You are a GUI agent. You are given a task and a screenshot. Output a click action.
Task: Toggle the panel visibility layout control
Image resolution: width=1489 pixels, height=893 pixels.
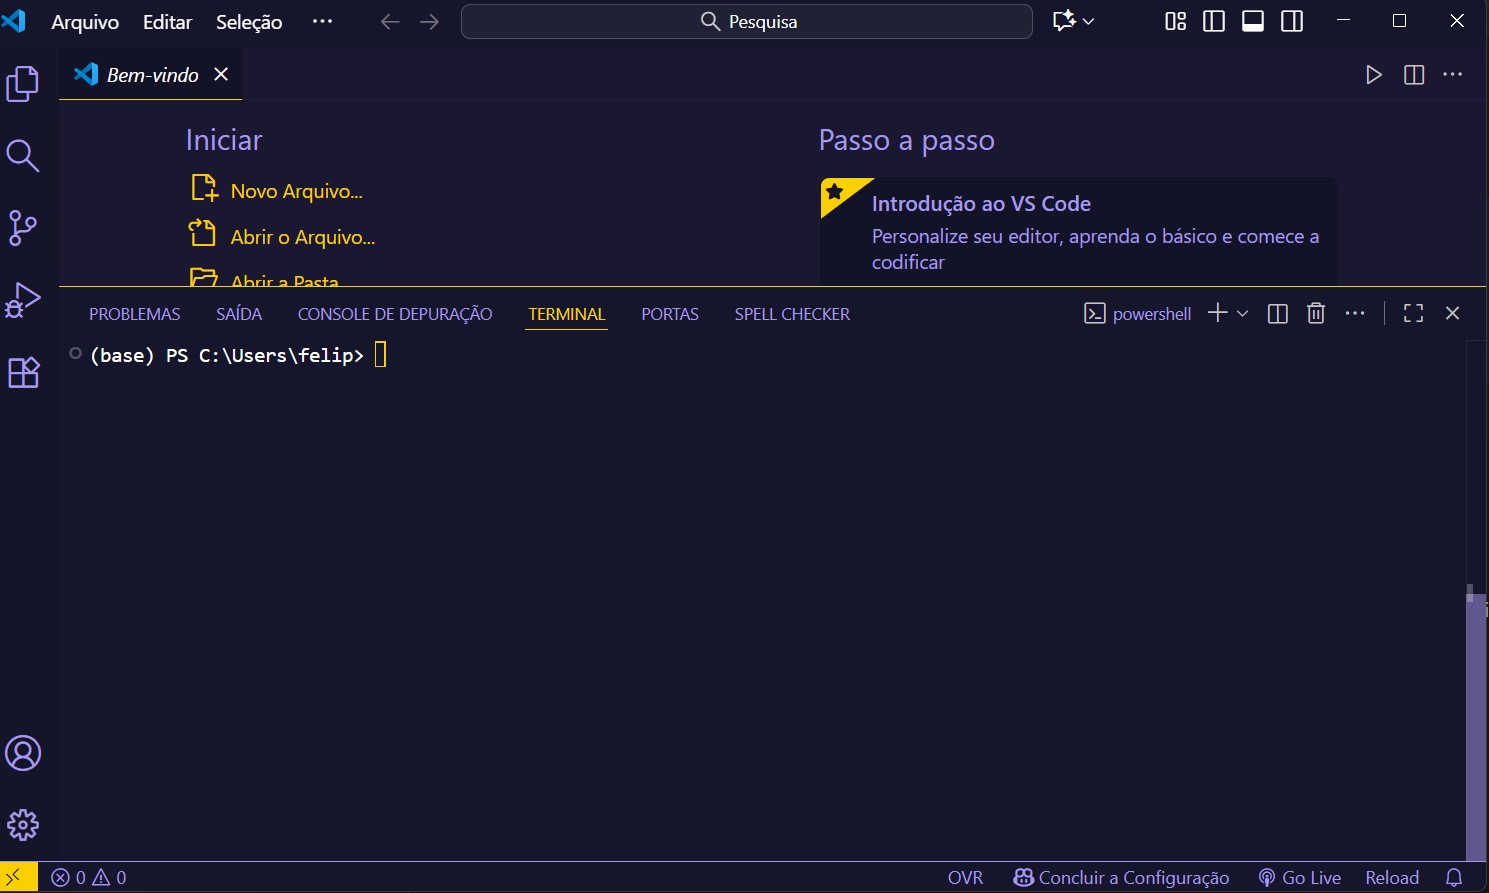pyautogui.click(x=1252, y=20)
